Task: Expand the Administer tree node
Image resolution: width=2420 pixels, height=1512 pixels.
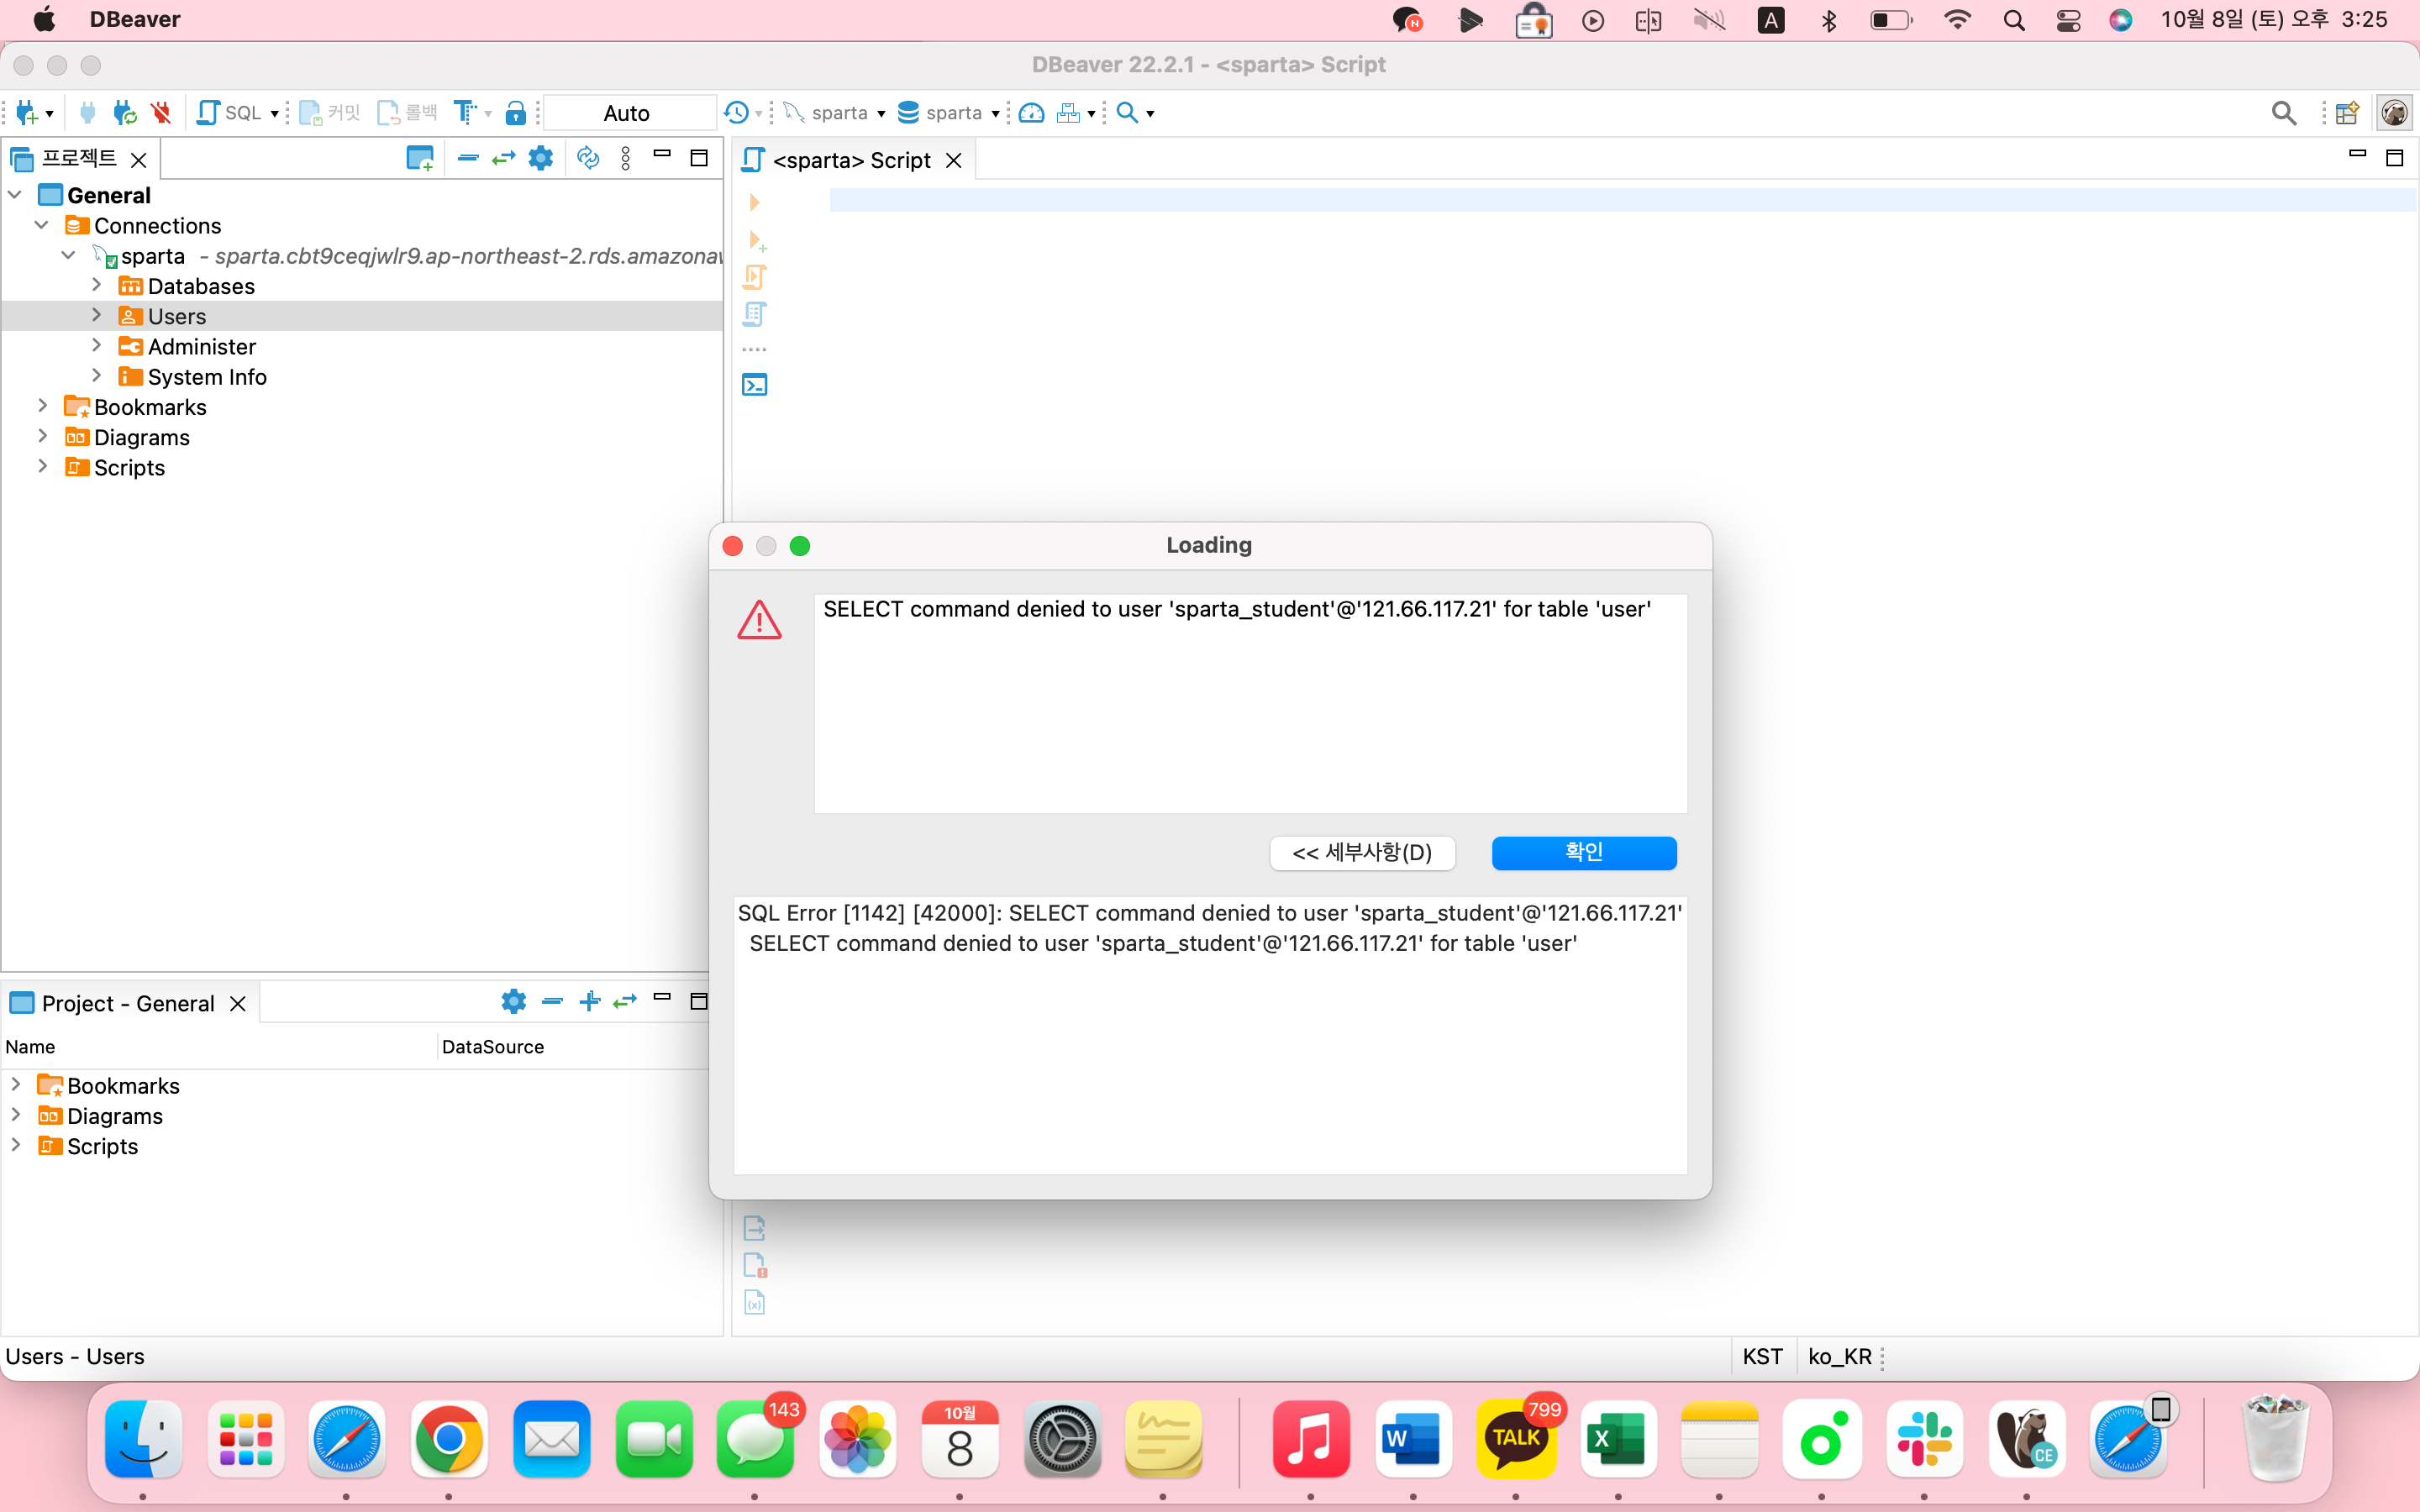Action: [96, 346]
